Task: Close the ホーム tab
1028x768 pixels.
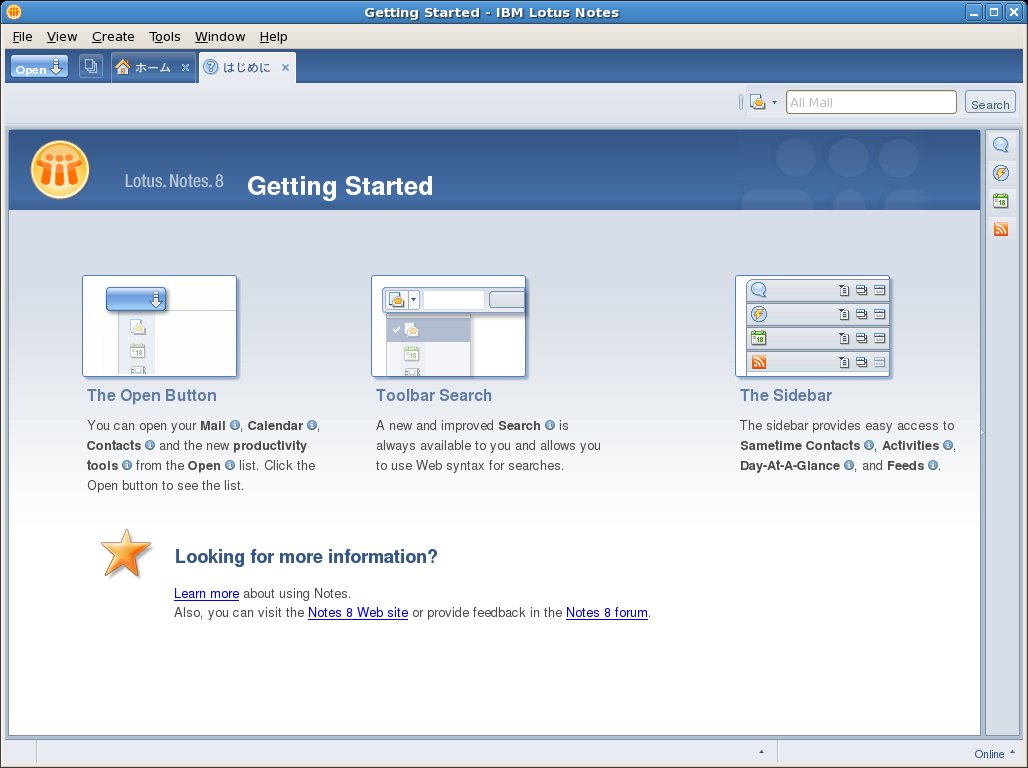Action: (x=186, y=67)
